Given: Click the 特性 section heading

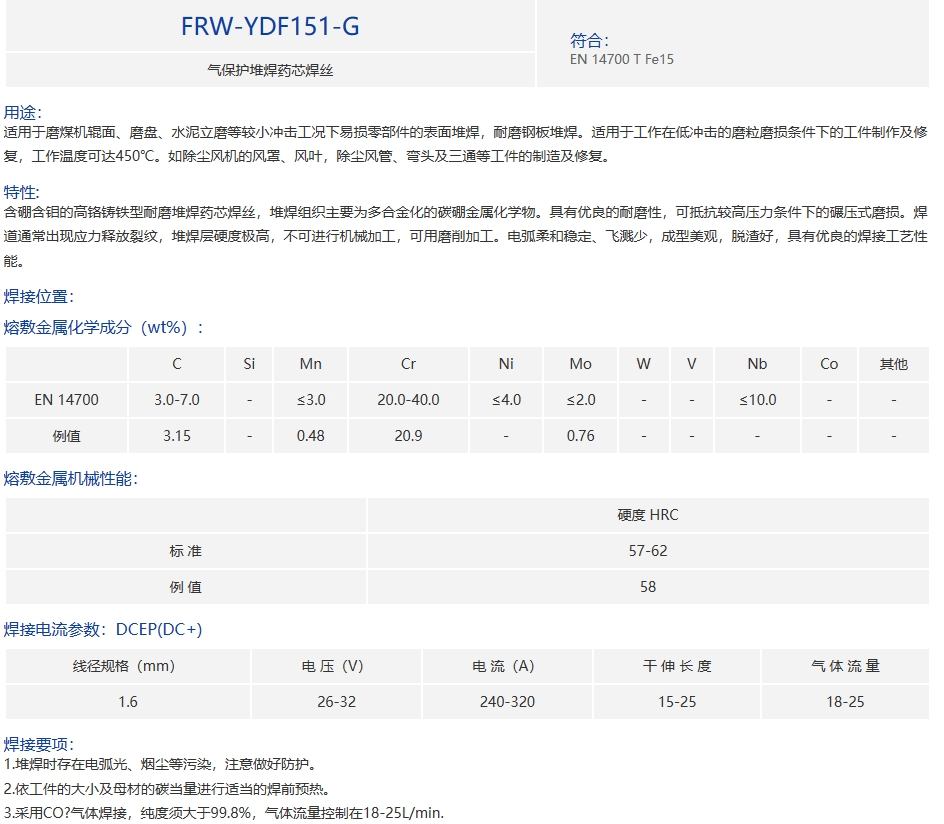Looking at the screenshot, I should [x=23, y=192].
